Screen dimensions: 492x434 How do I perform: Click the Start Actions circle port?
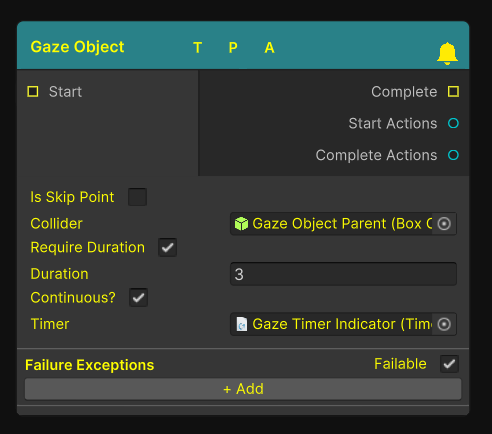pyautogui.click(x=453, y=123)
